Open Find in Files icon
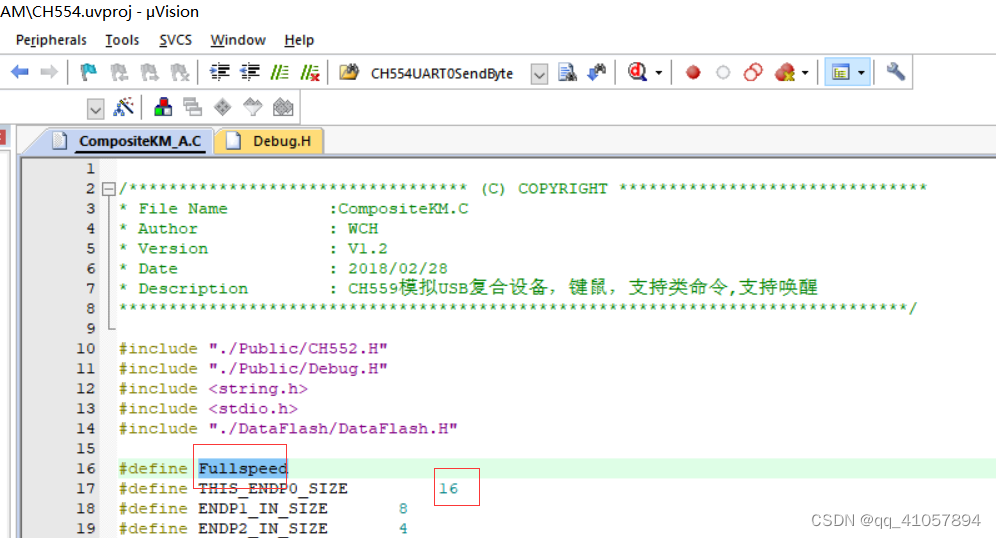This screenshot has width=996, height=538. [349, 72]
